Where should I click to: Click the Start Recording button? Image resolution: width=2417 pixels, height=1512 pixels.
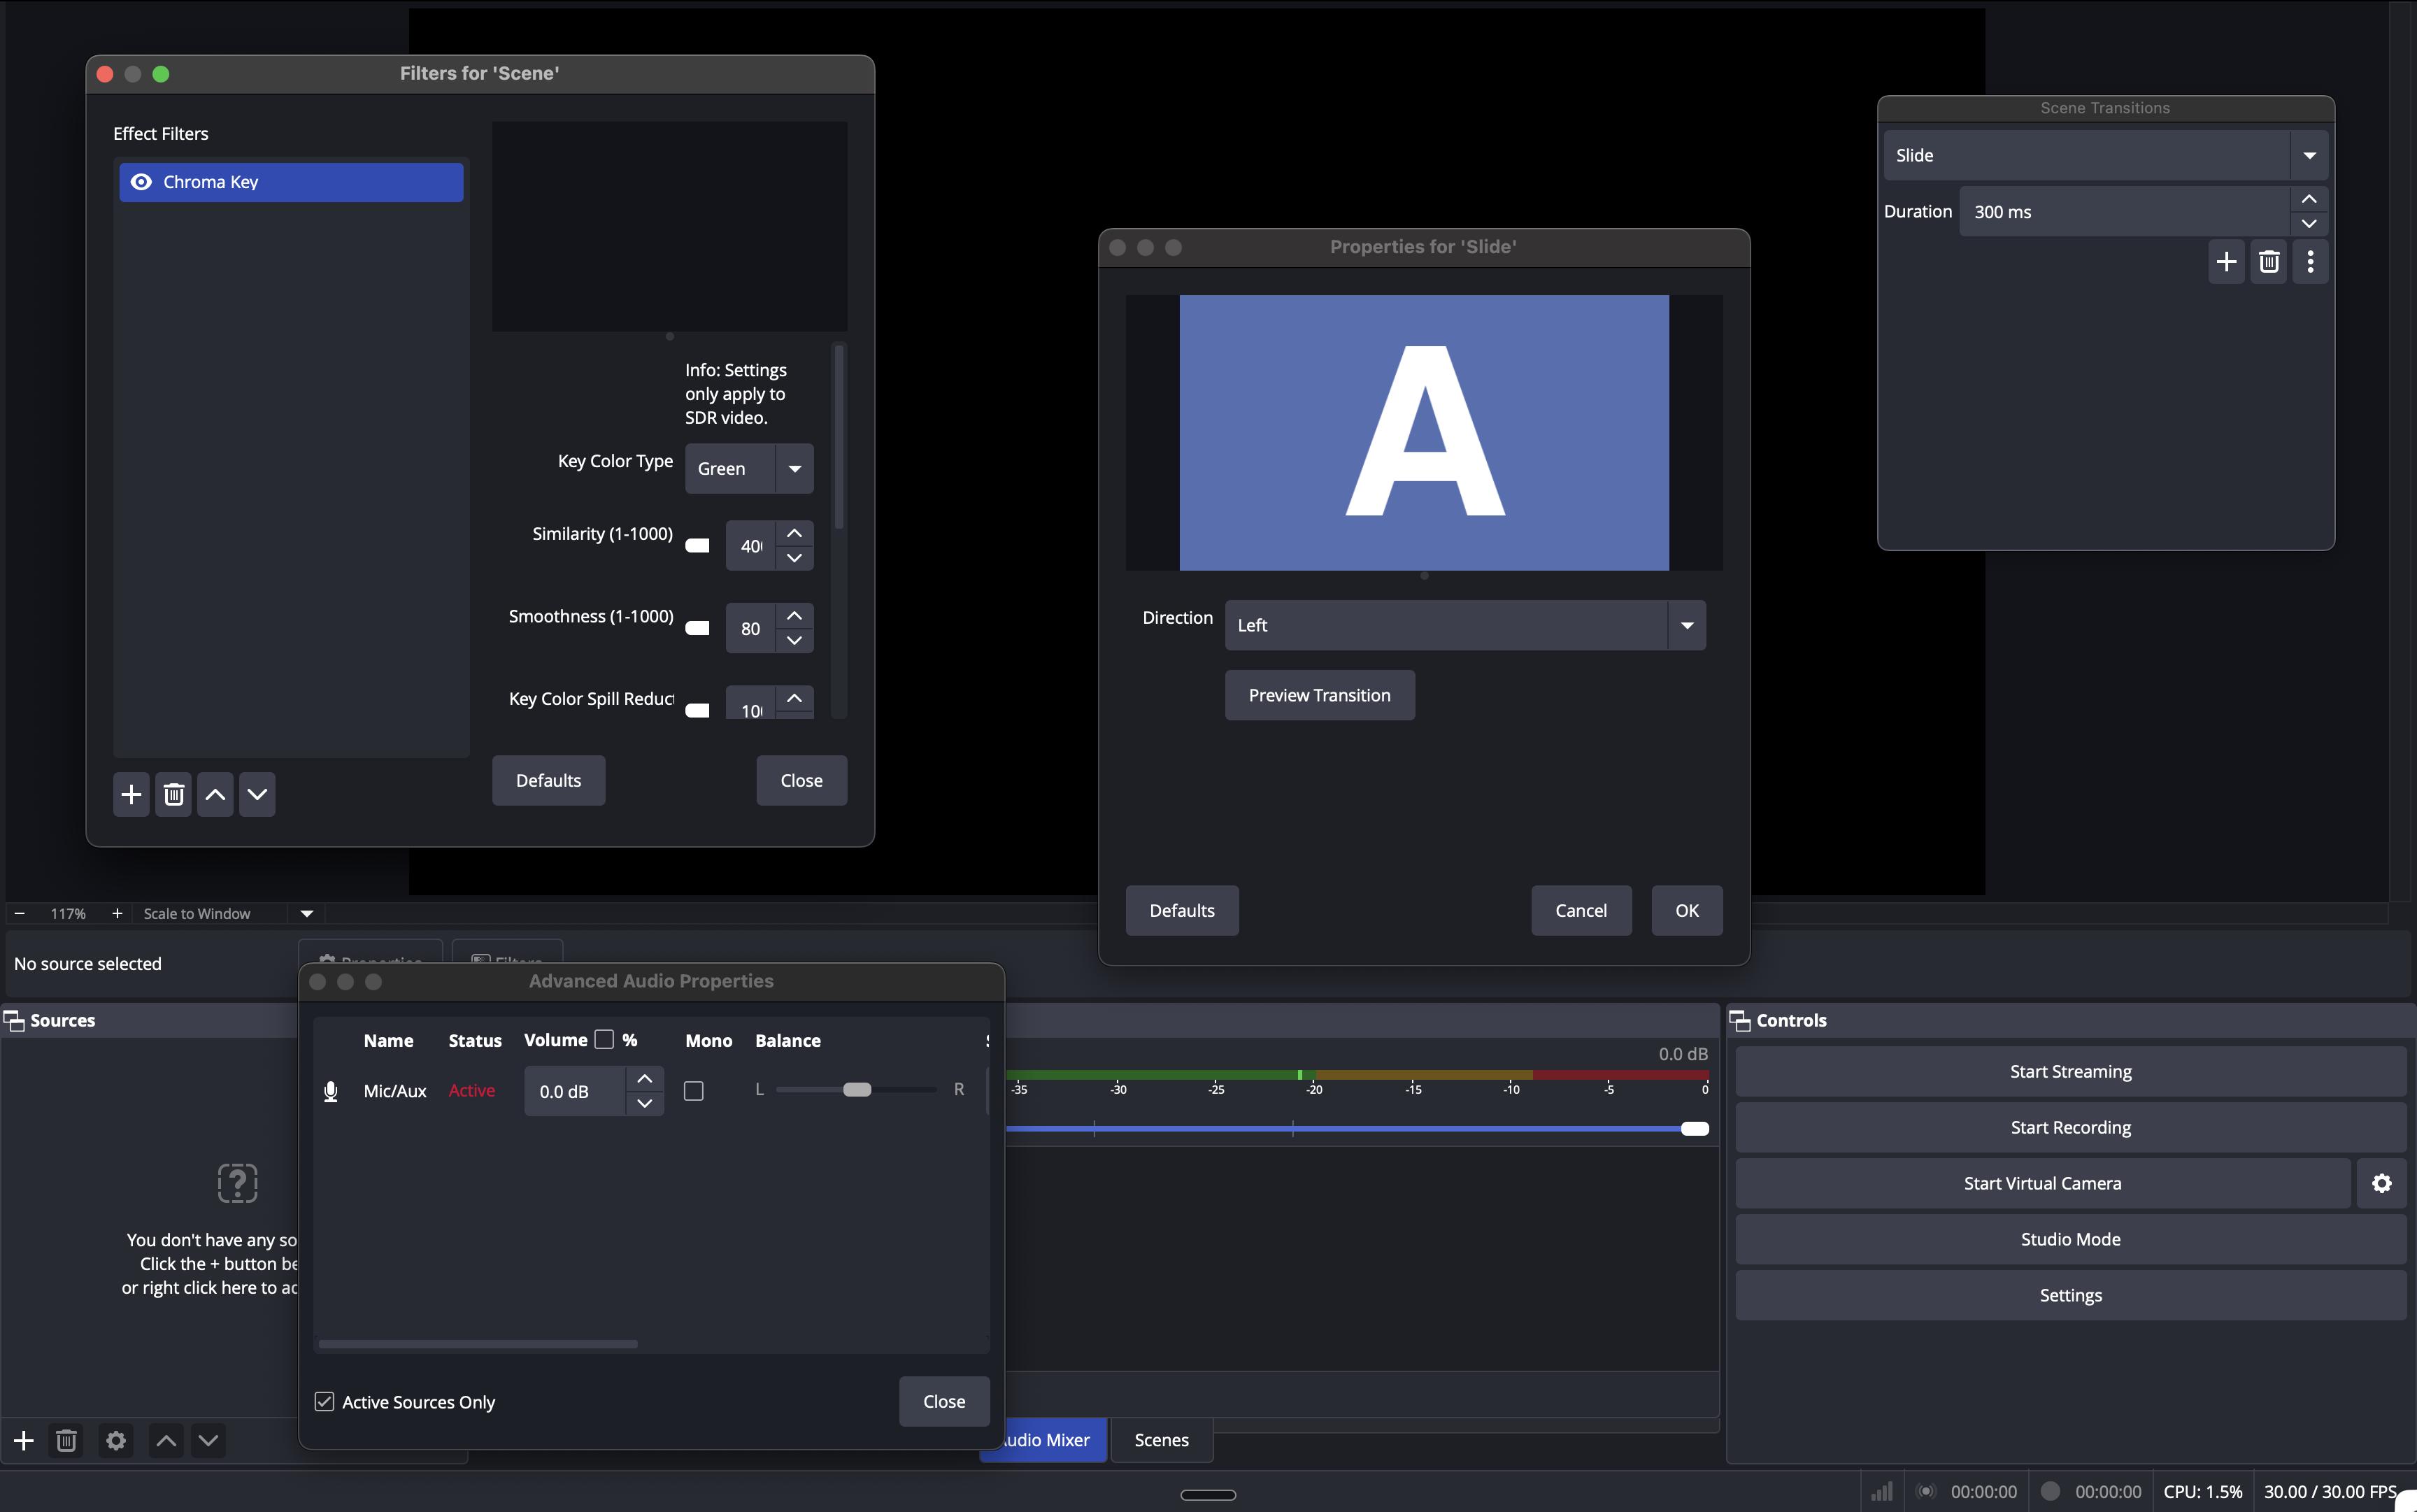pos(2070,1127)
